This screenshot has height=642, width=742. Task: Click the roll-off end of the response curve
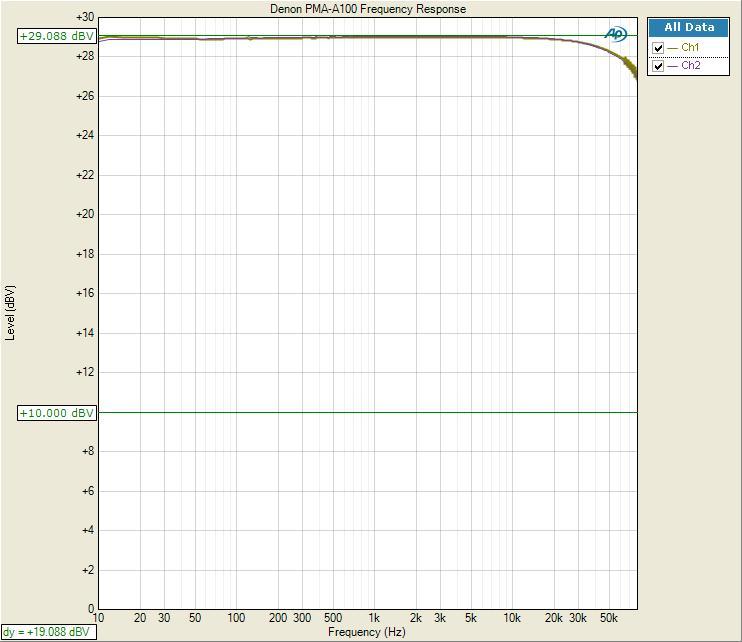tap(633, 71)
